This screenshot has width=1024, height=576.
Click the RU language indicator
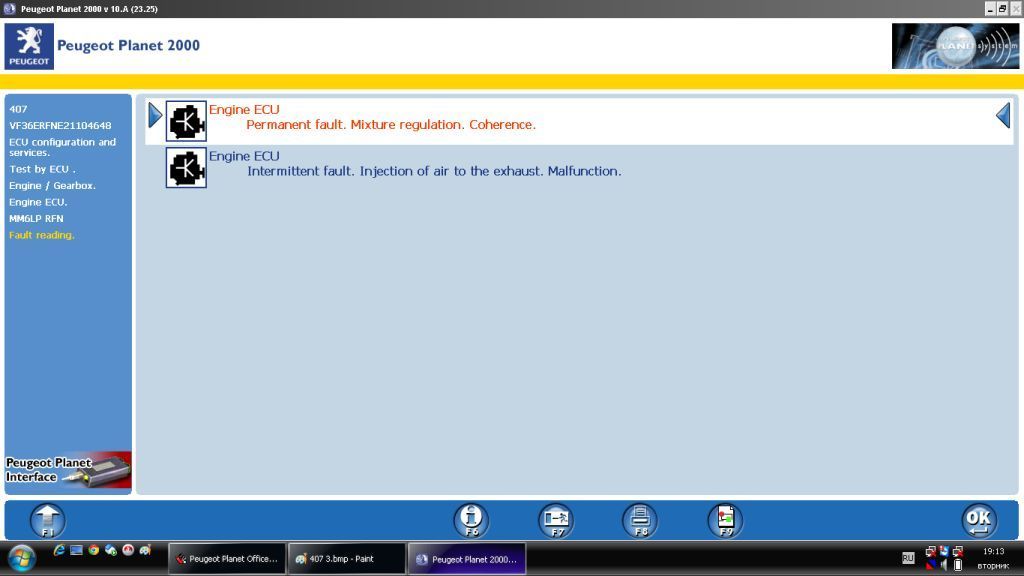tap(908, 558)
